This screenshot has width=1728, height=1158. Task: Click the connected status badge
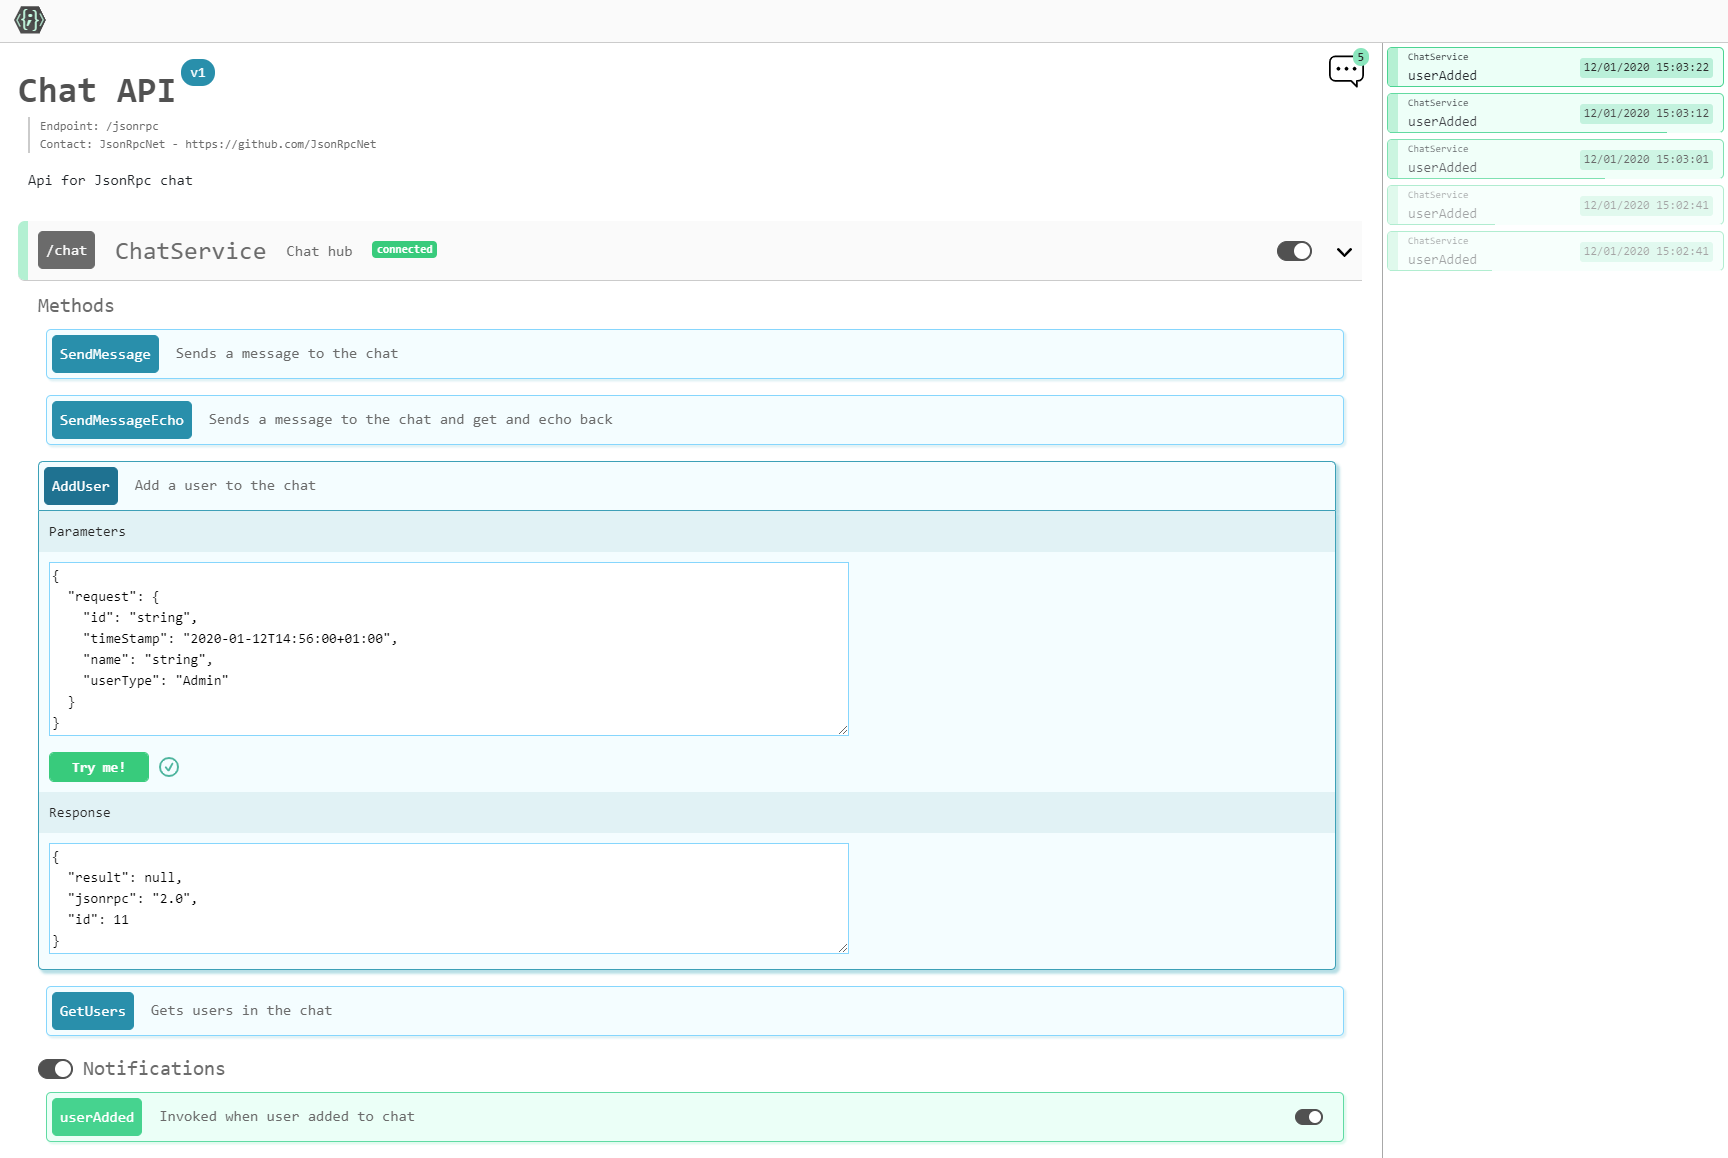[x=404, y=250]
